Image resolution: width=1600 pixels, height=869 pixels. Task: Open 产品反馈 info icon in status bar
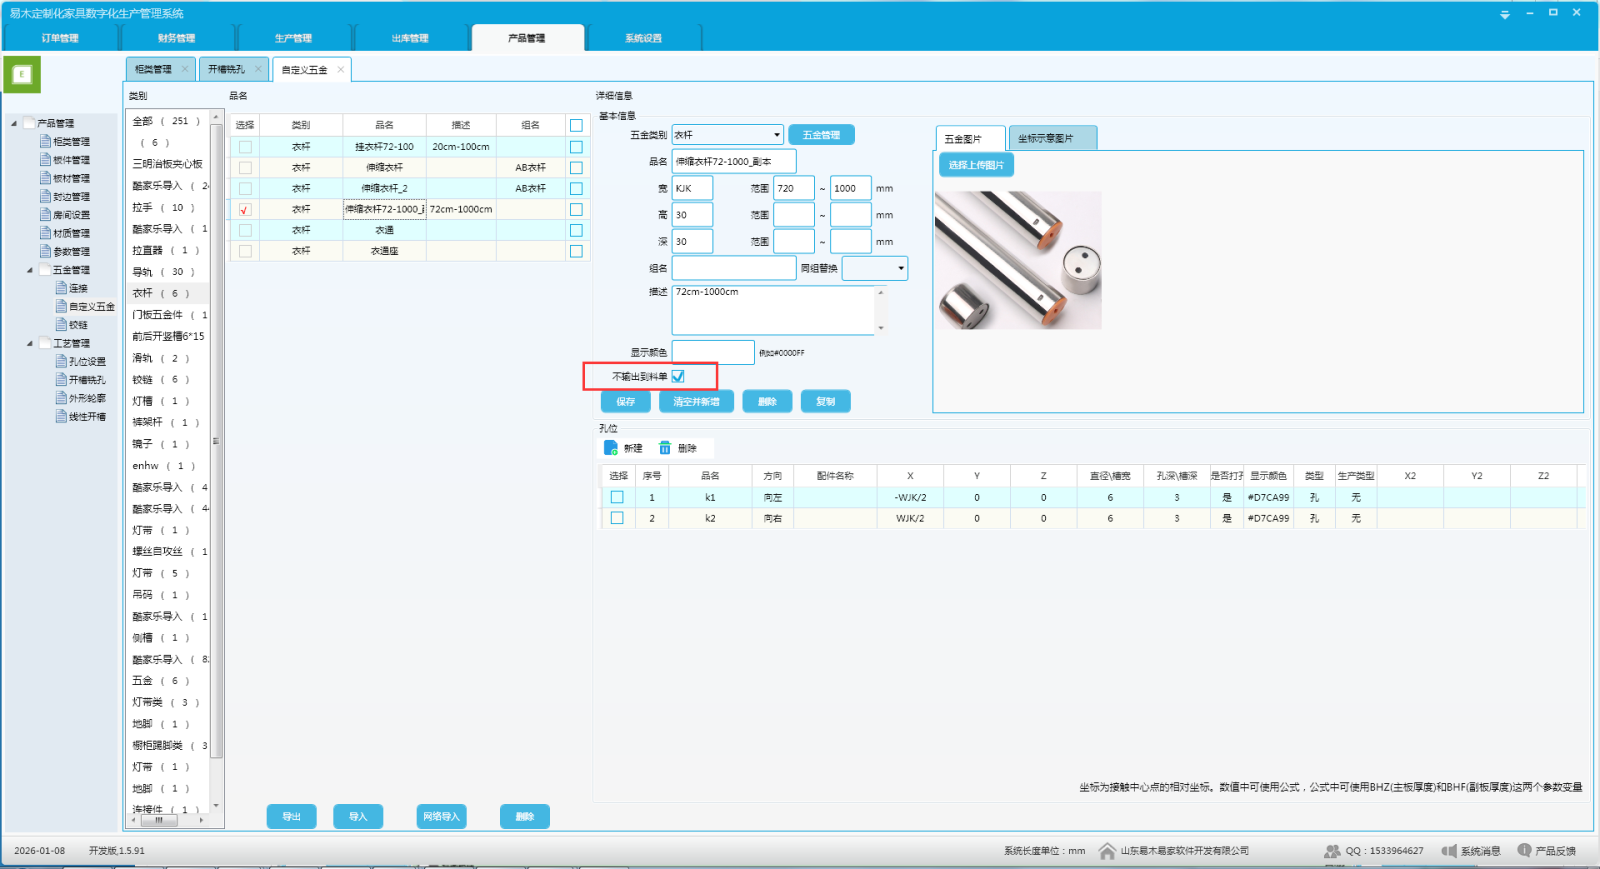click(x=1524, y=850)
